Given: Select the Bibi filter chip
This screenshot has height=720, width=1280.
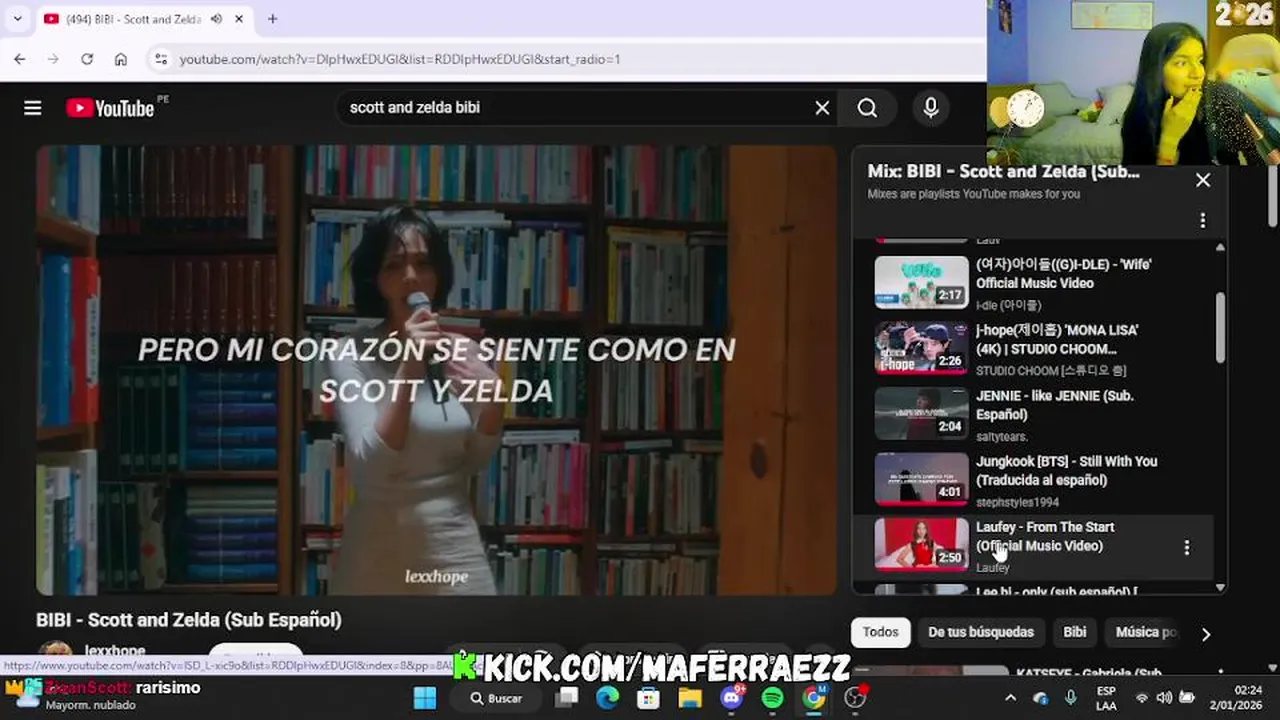Looking at the screenshot, I should (x=1075, y=632).
